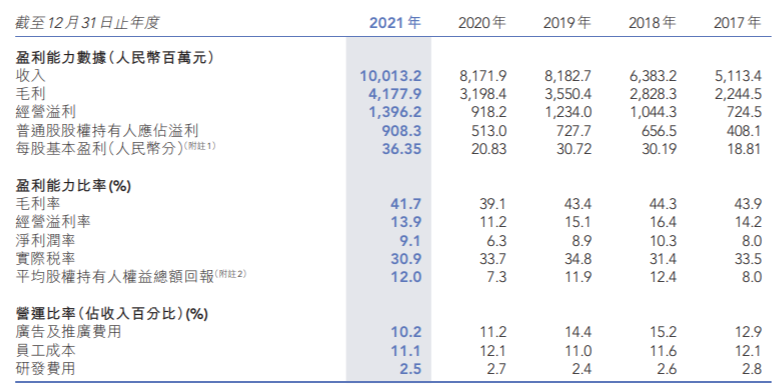The height and width of the screenshot is (390, 782).
Task: Click the 2017年 column header
Action: tap(738, 23)
